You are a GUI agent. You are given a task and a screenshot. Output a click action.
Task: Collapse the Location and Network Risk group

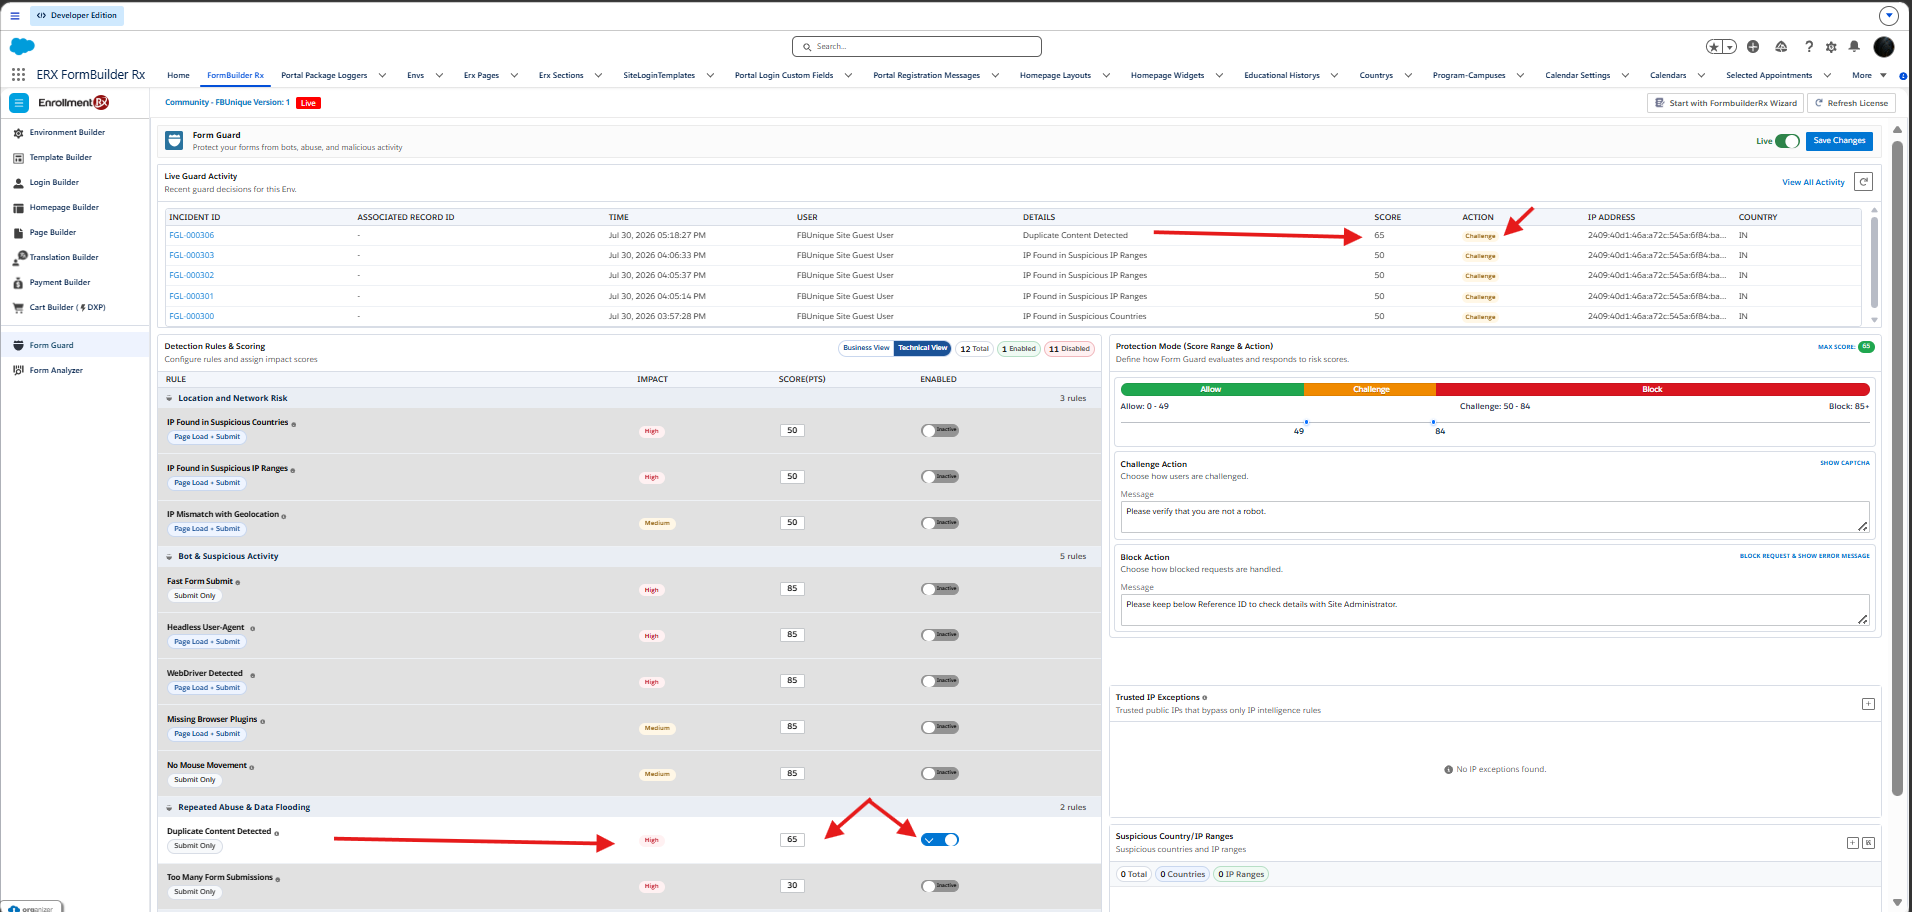(x=169, y=399)
